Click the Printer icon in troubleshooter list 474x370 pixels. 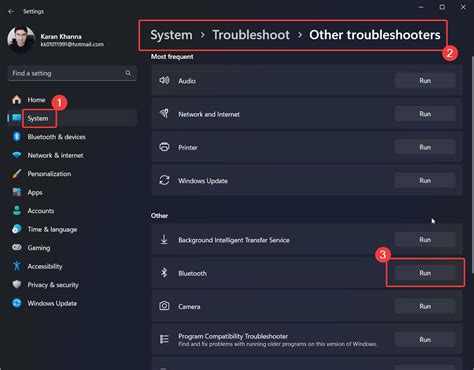(164, 147)
